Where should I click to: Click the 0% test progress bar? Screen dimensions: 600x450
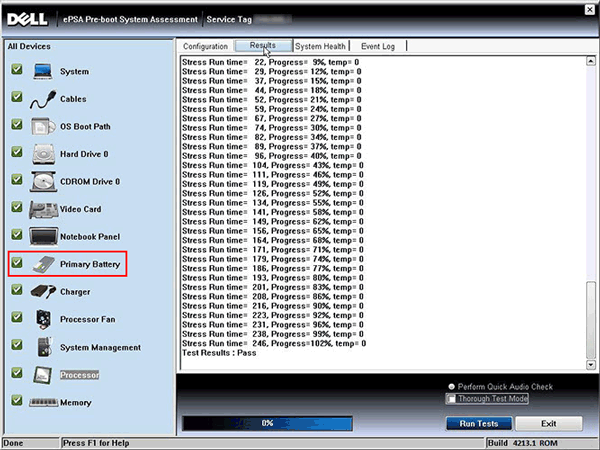pyautogui.click(x=267, y=423)
